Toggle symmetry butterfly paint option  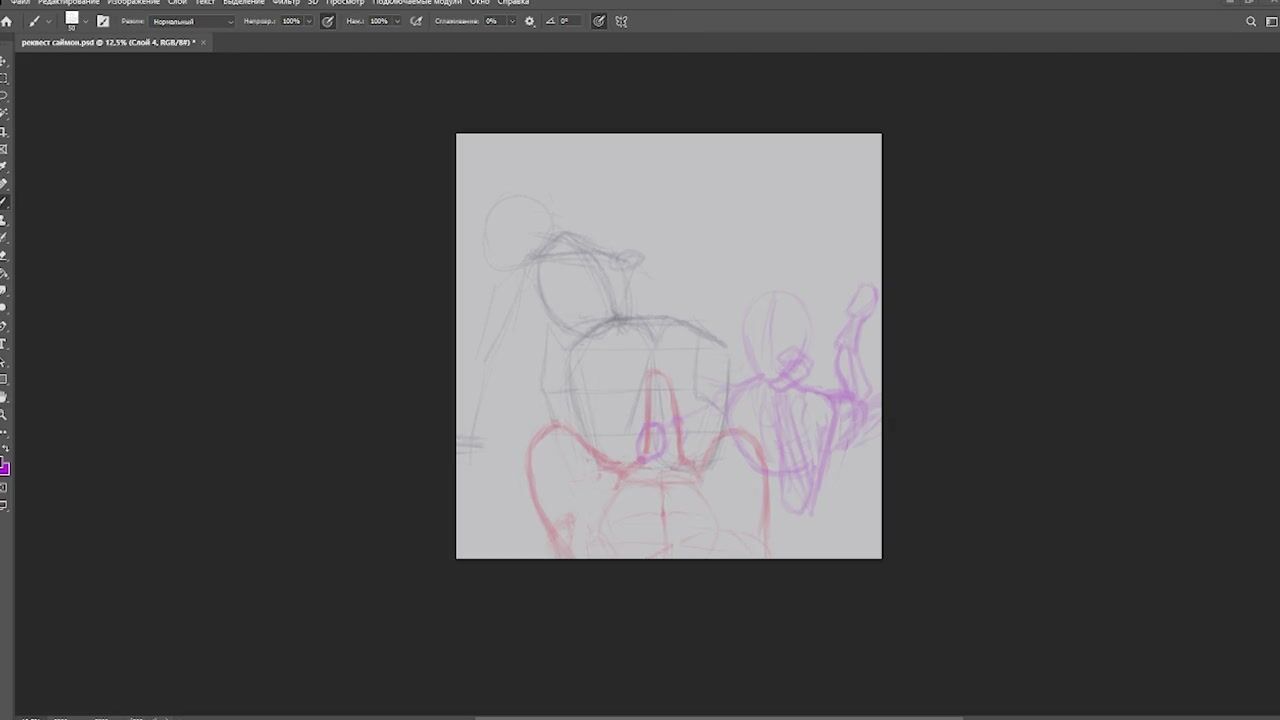(x=621, y=21)
